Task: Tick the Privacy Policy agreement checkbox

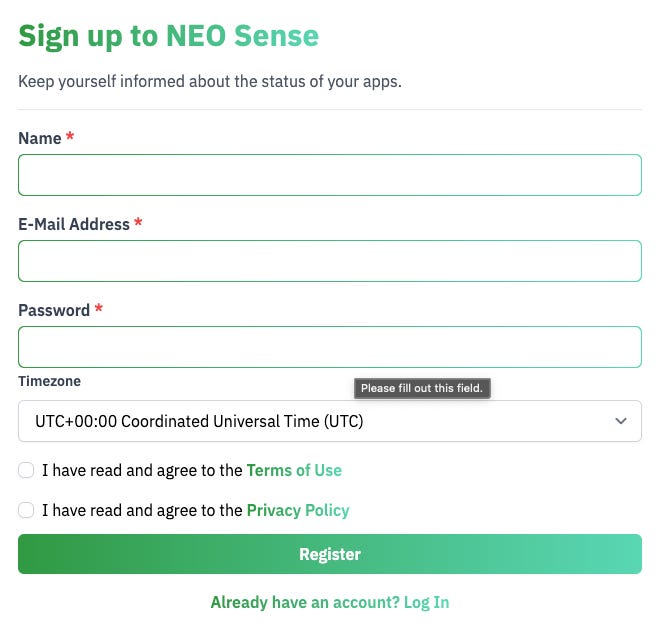Action: pos(27,510)
